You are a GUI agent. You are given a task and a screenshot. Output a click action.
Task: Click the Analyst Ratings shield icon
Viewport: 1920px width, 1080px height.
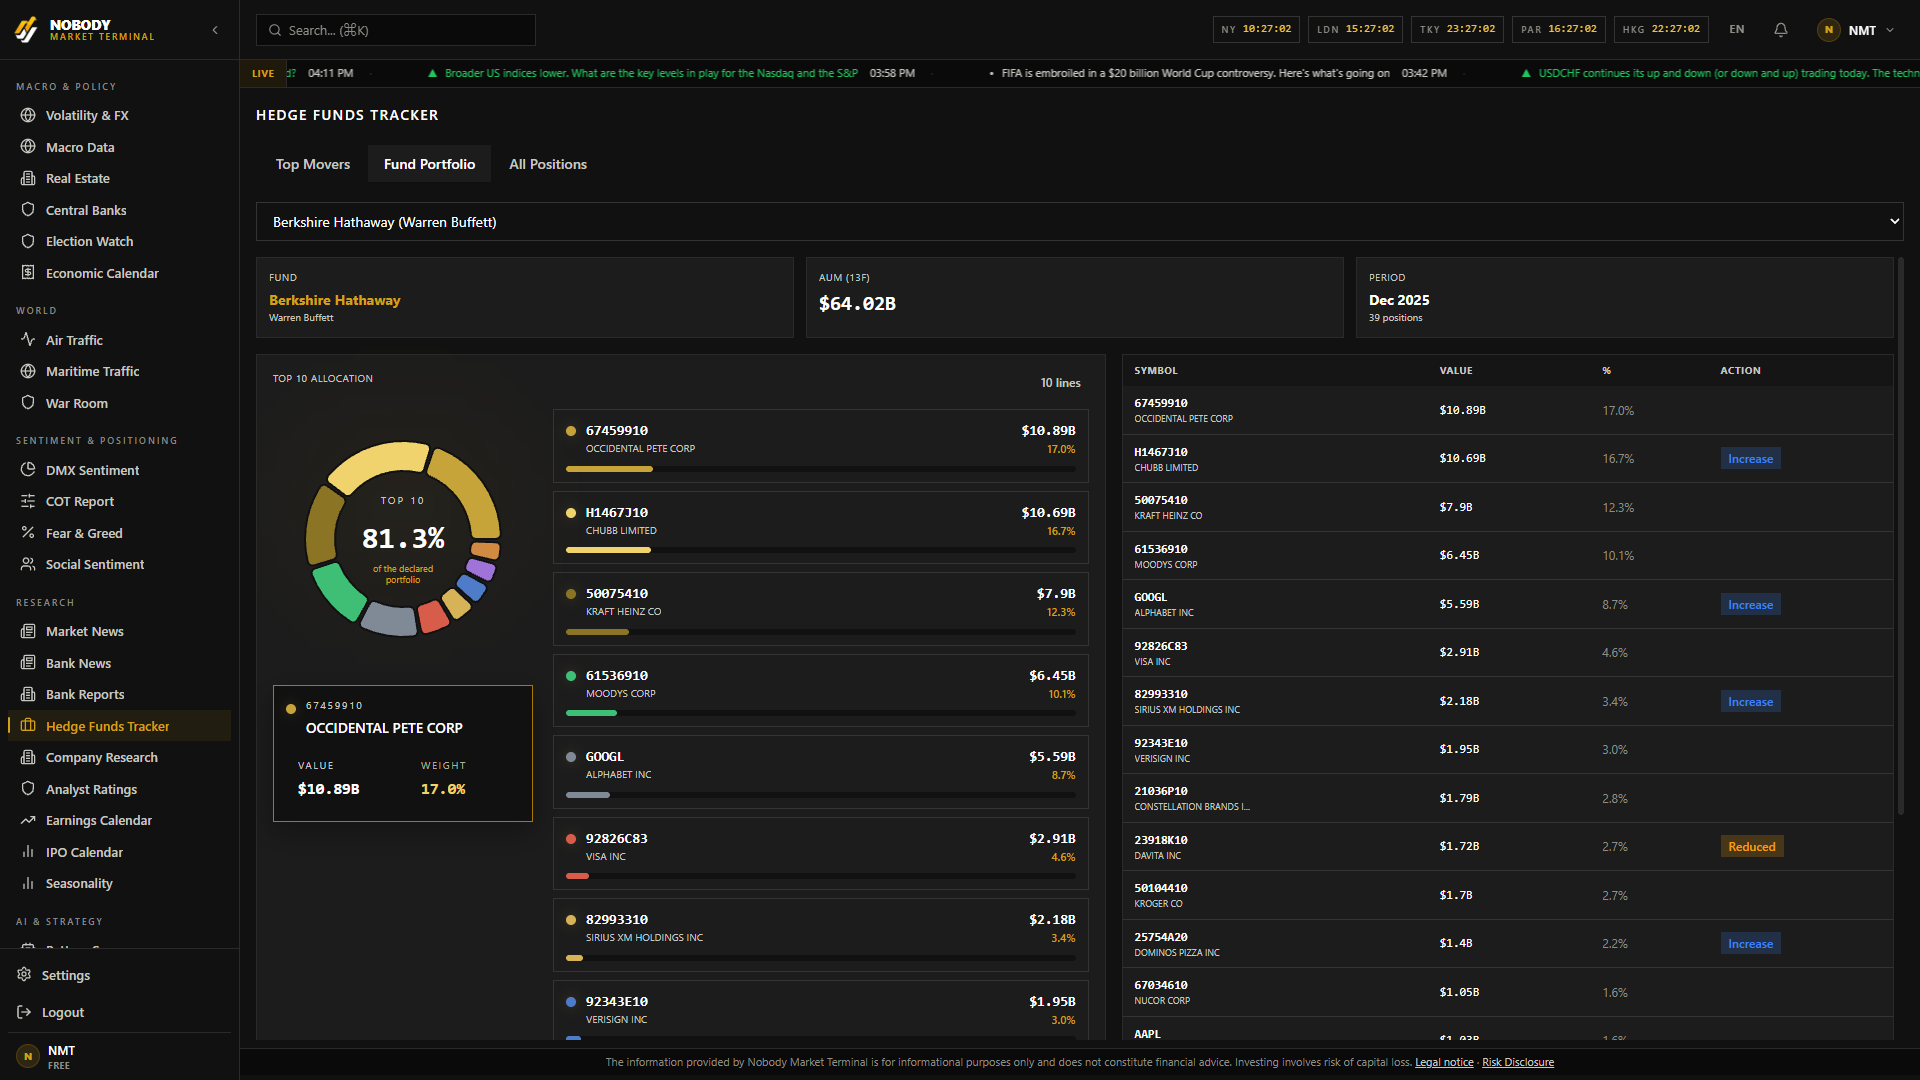28,789
